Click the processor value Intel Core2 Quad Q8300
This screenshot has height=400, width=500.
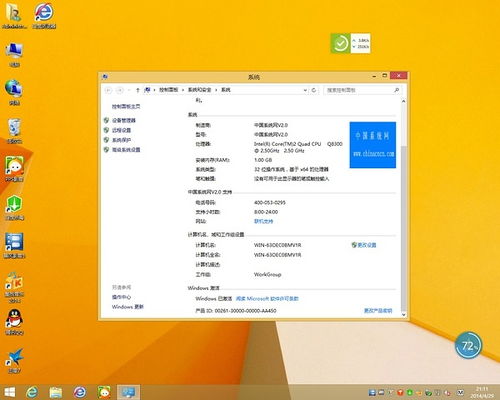coord(298,147)
